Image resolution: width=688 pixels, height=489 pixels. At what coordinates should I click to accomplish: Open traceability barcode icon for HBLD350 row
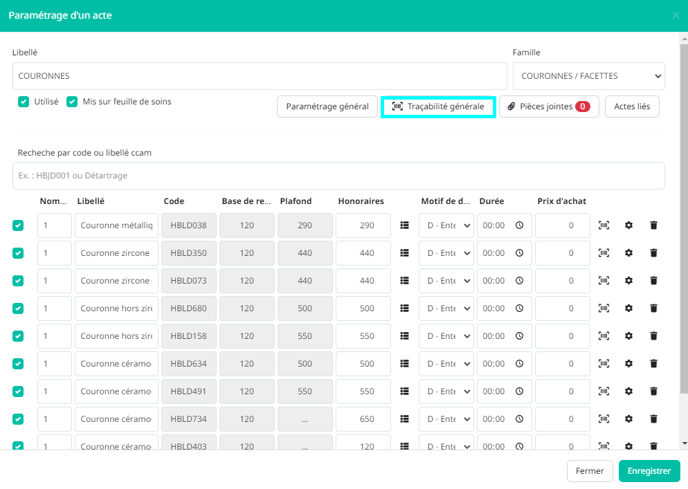(x=604, y=253)
